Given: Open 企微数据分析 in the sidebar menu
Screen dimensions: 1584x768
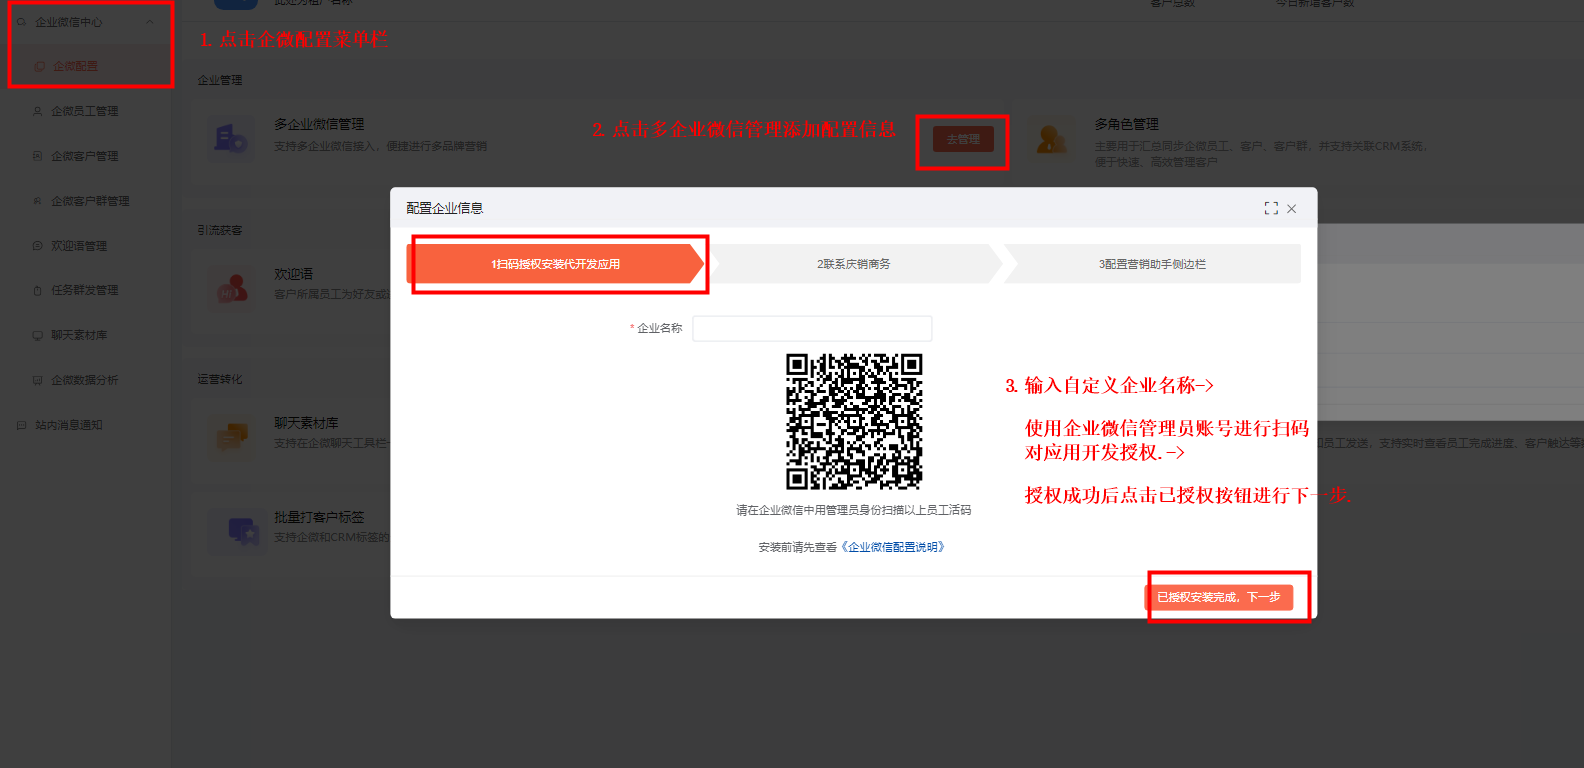Looking at the screenshot, I should point(85,380).
